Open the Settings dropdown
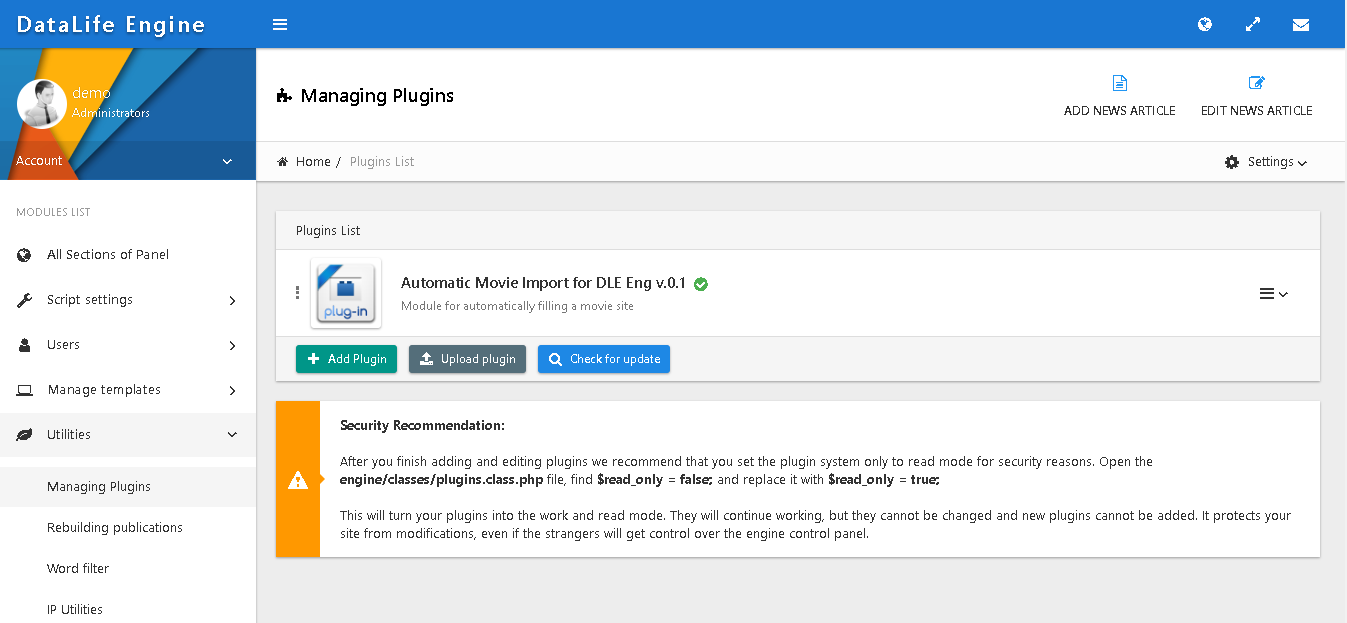The height and width of the screenshot is (623, 1347). 1266,162
